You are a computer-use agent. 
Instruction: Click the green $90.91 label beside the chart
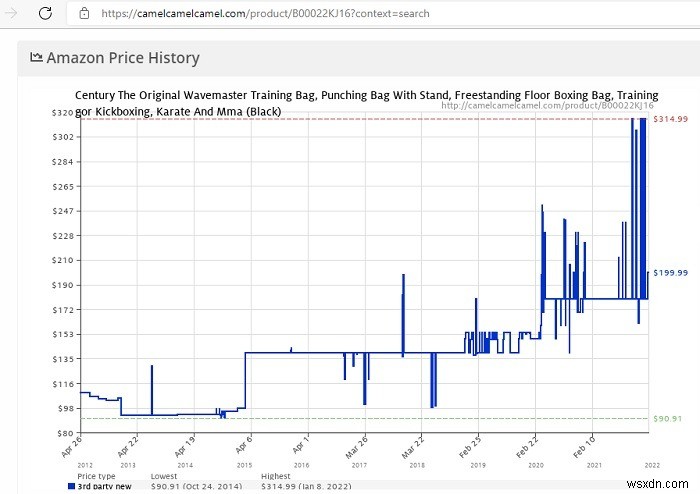667,419
